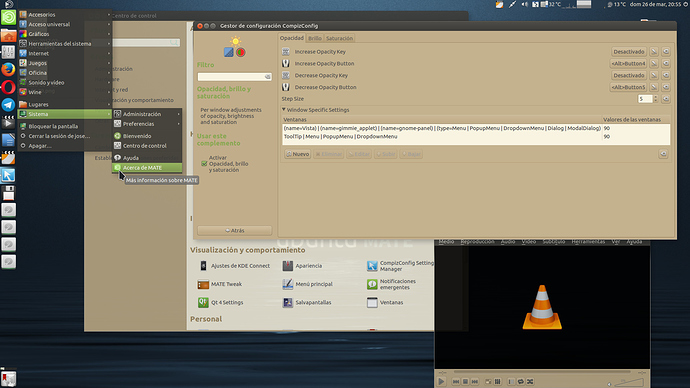Switch to the Brillo tab

pos(315,38)
